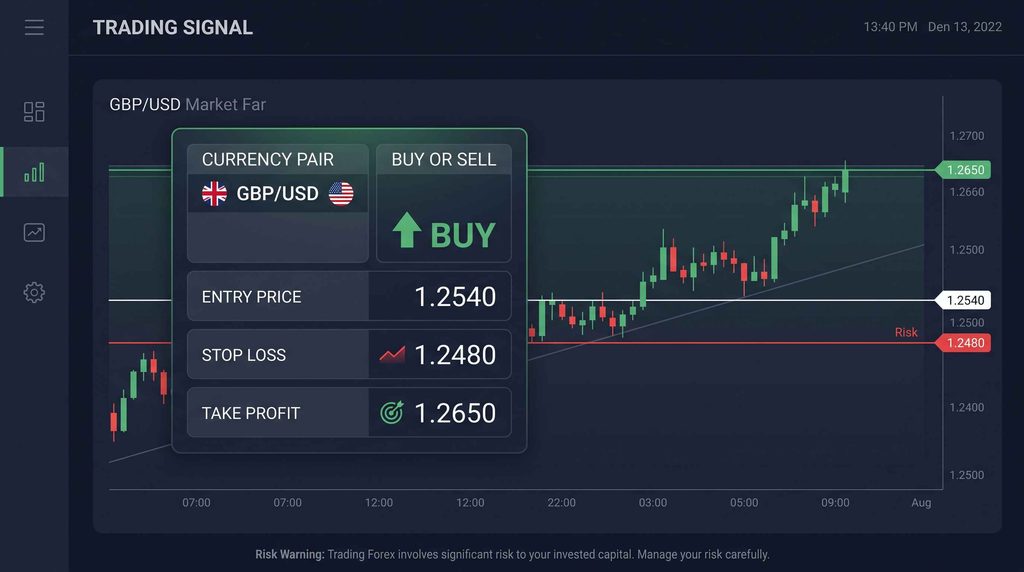Click the 22:00 time axis label
Screen dimensions: 1024x572
[562, 503]
